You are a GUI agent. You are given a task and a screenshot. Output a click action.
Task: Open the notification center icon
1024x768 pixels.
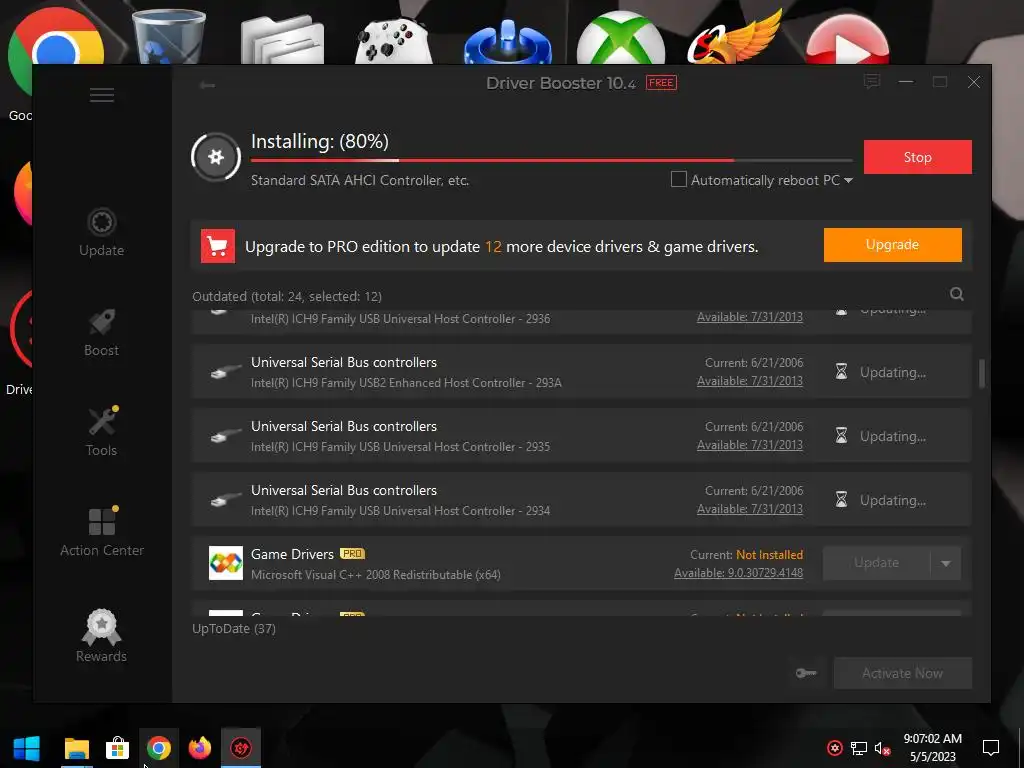coord(991,748)
